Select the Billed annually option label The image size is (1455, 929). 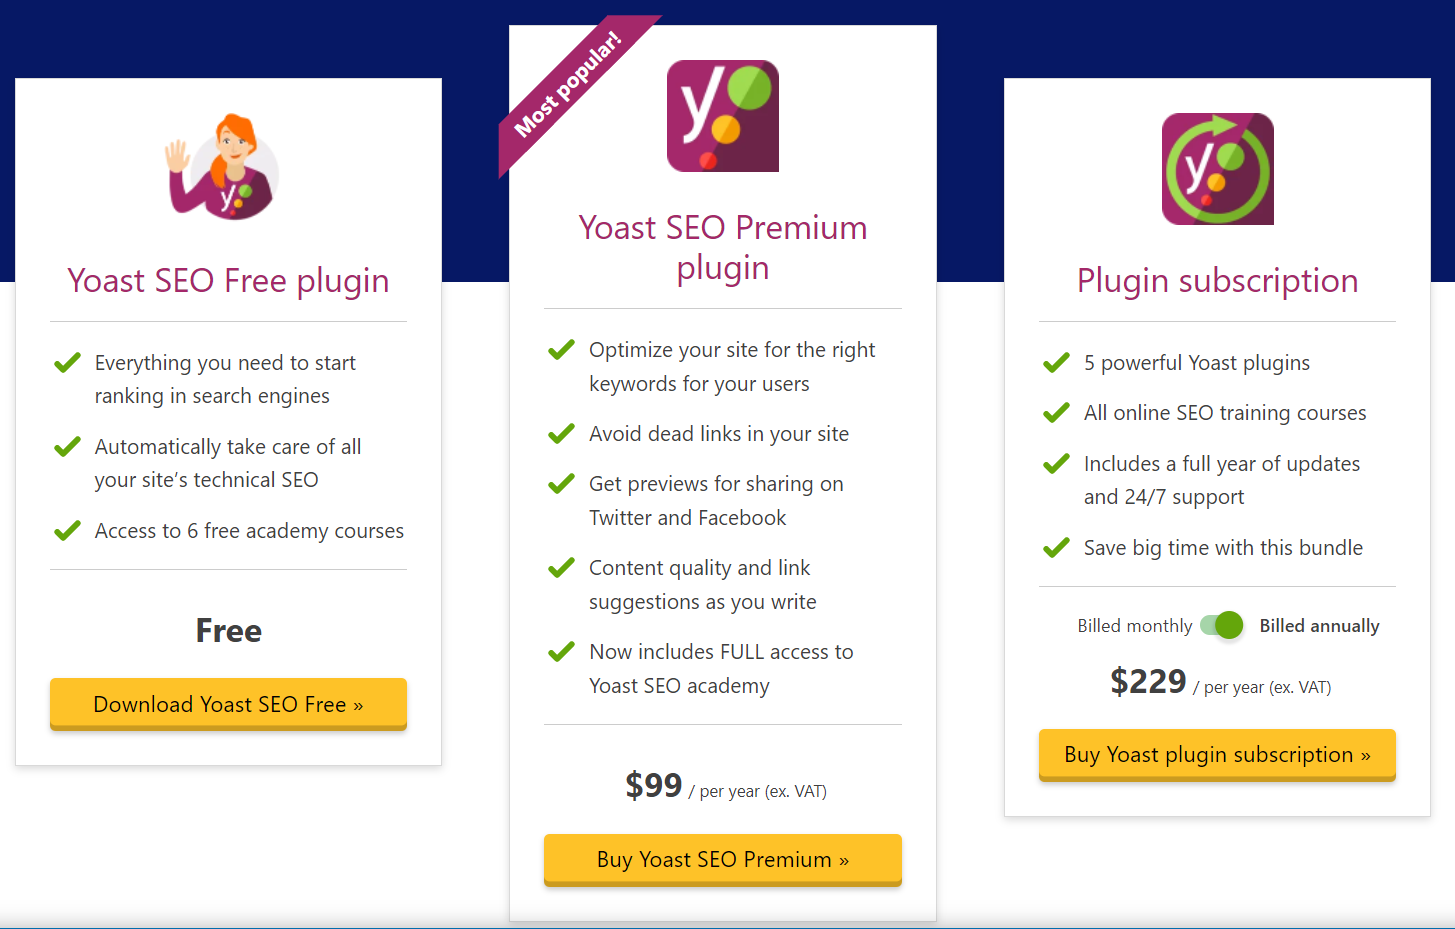coord(1319,626)
